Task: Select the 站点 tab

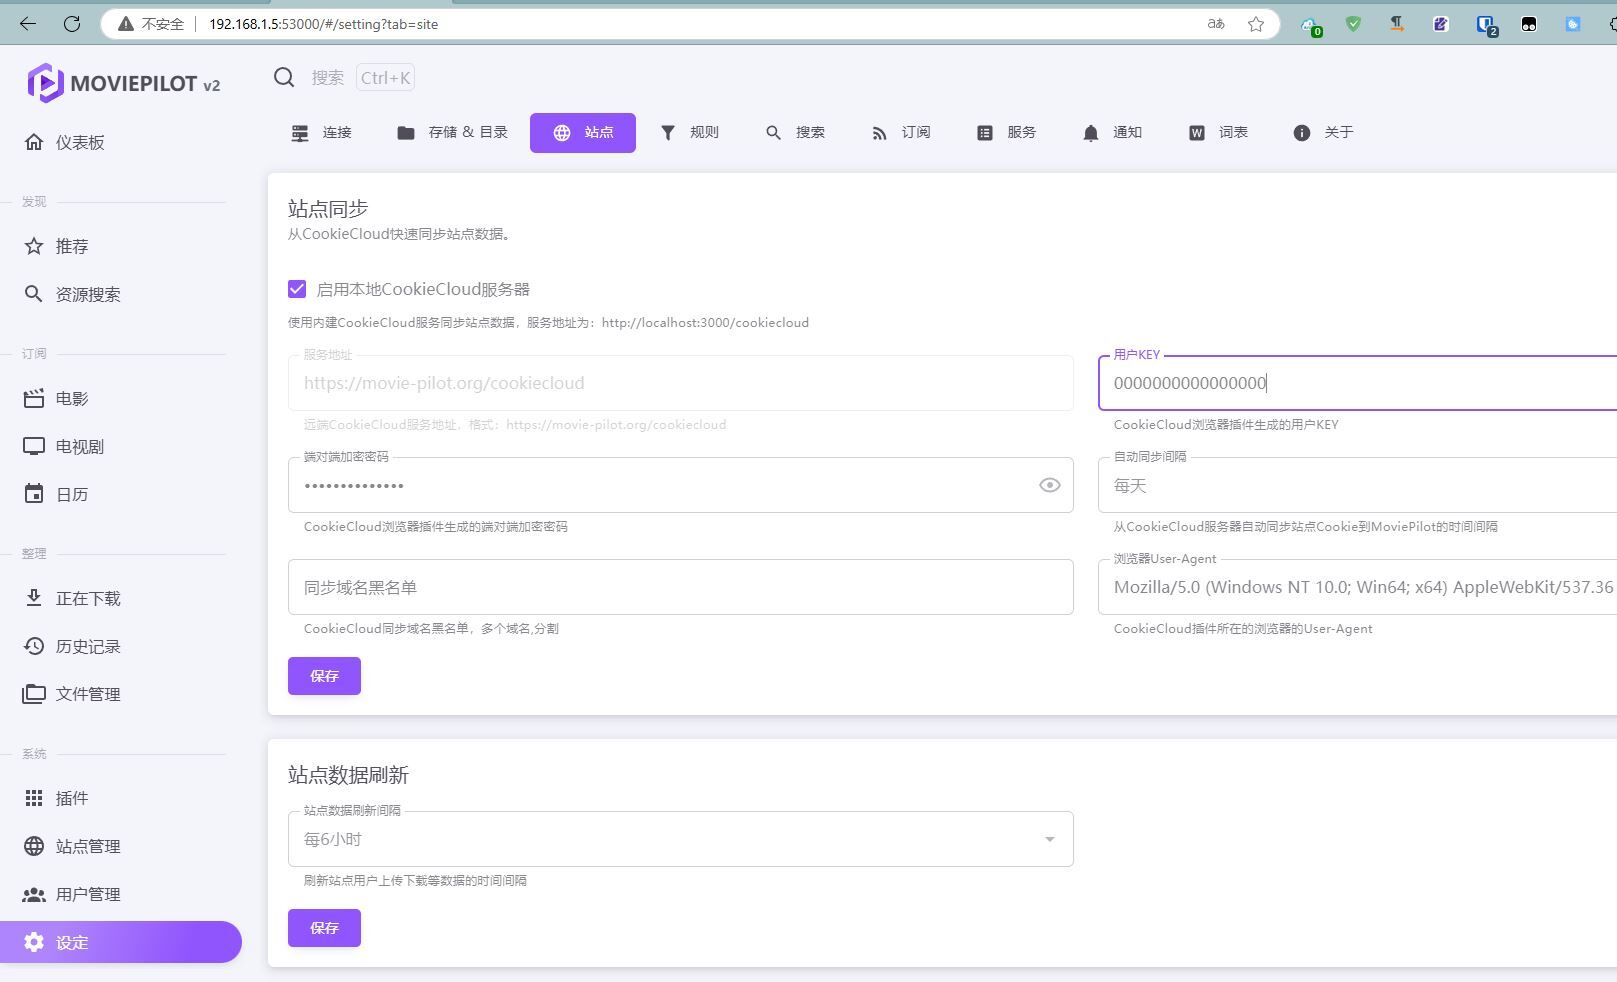Action: [583, 132]
